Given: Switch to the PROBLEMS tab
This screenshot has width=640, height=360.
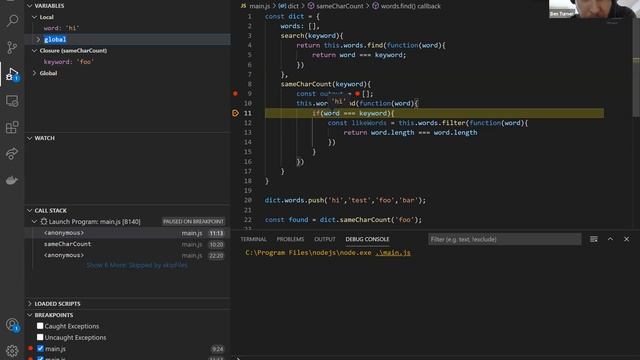Looking at the screenshot, I should coord(290,239).
